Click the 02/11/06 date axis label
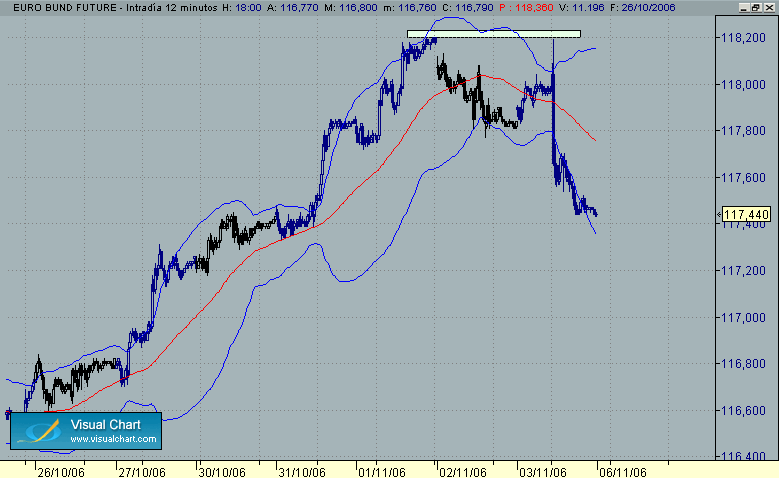The width and height of the screenshot is (779, 478). 463,472
